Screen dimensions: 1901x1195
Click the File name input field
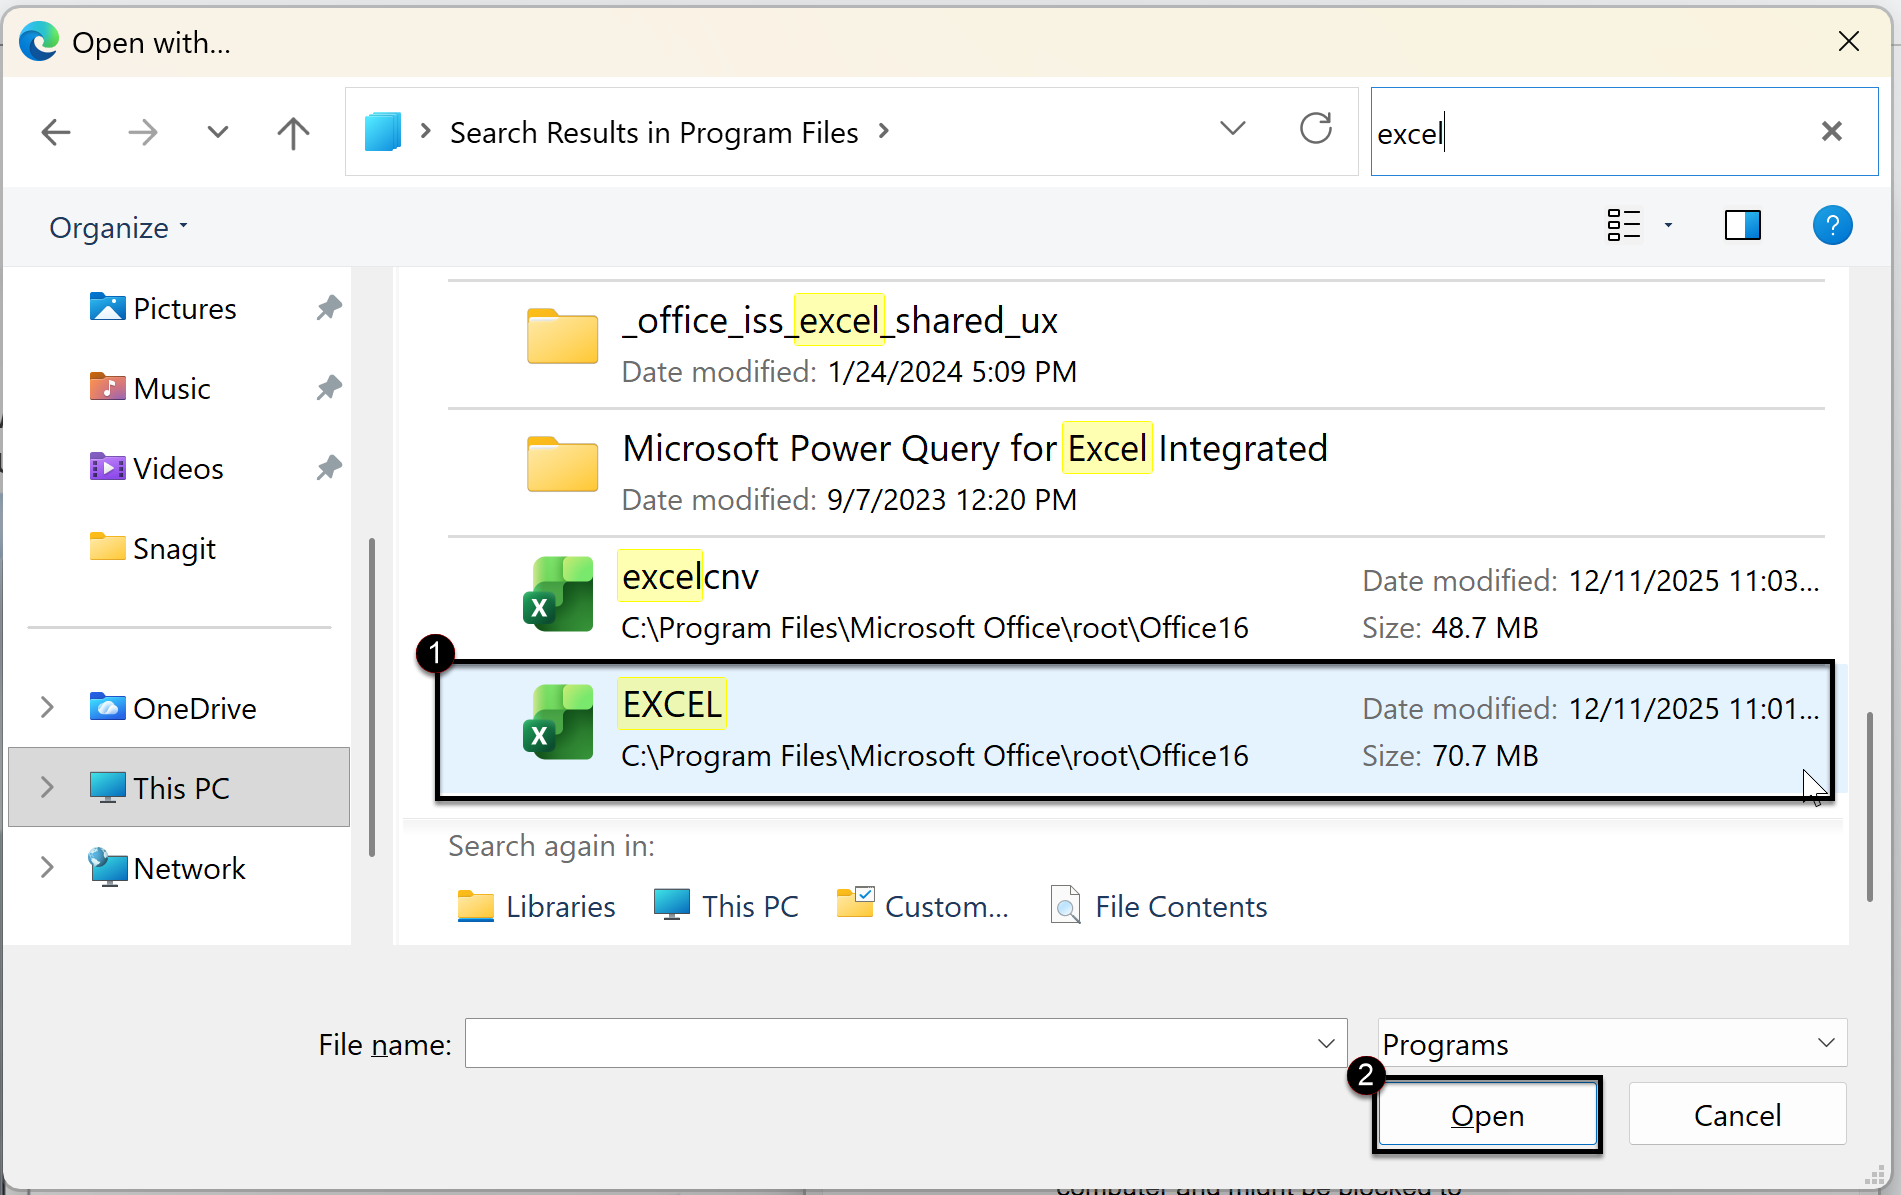[890, 1044]
